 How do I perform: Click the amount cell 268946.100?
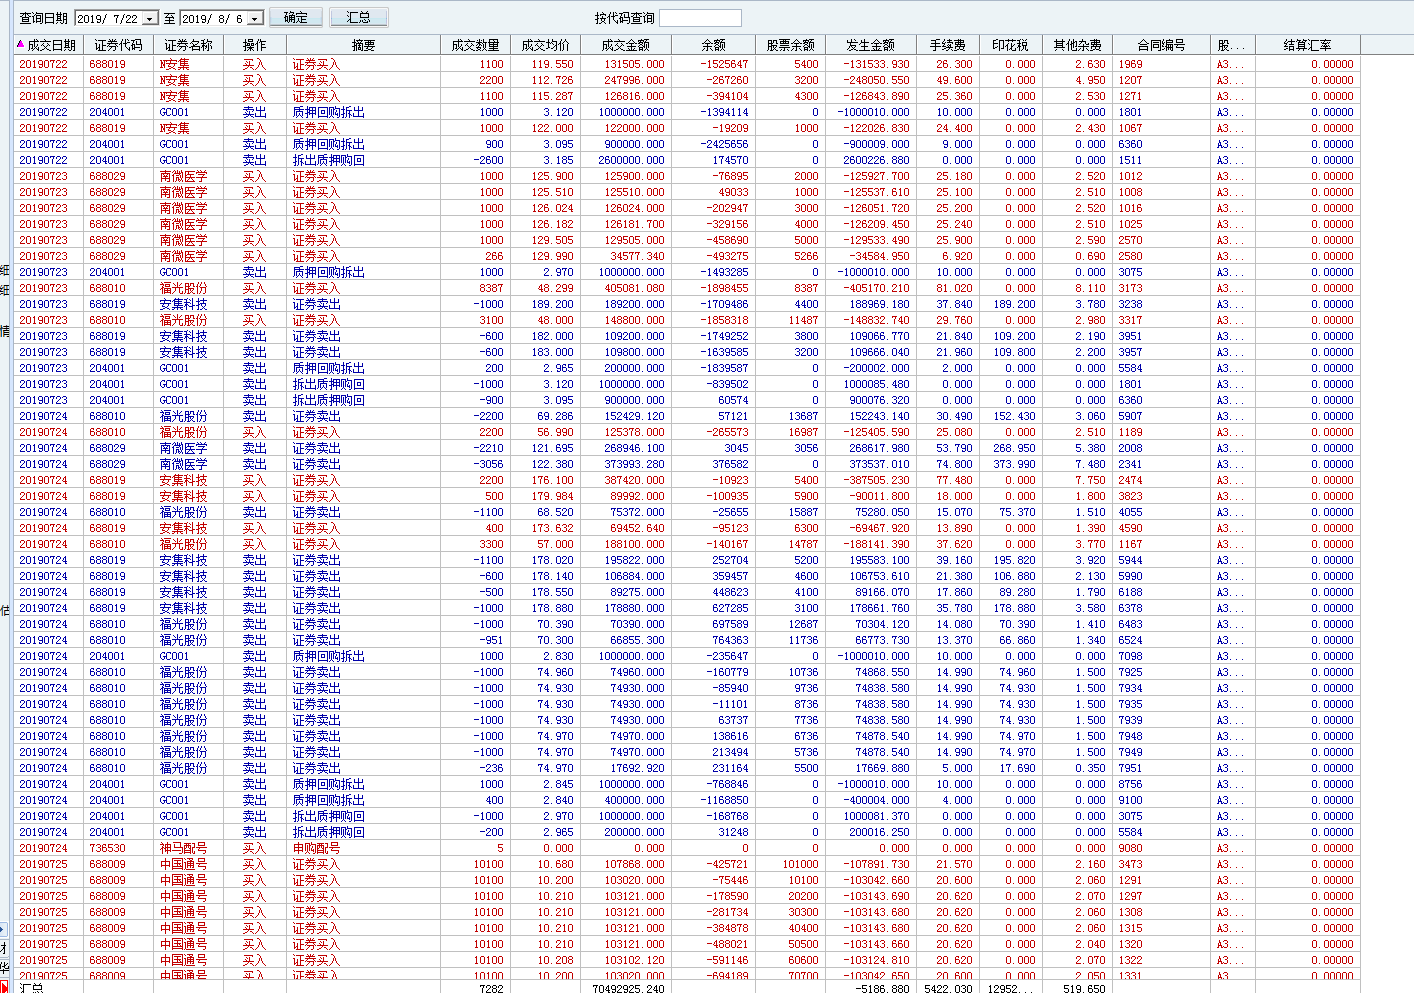pyautogui.click(x=634, y=448)
